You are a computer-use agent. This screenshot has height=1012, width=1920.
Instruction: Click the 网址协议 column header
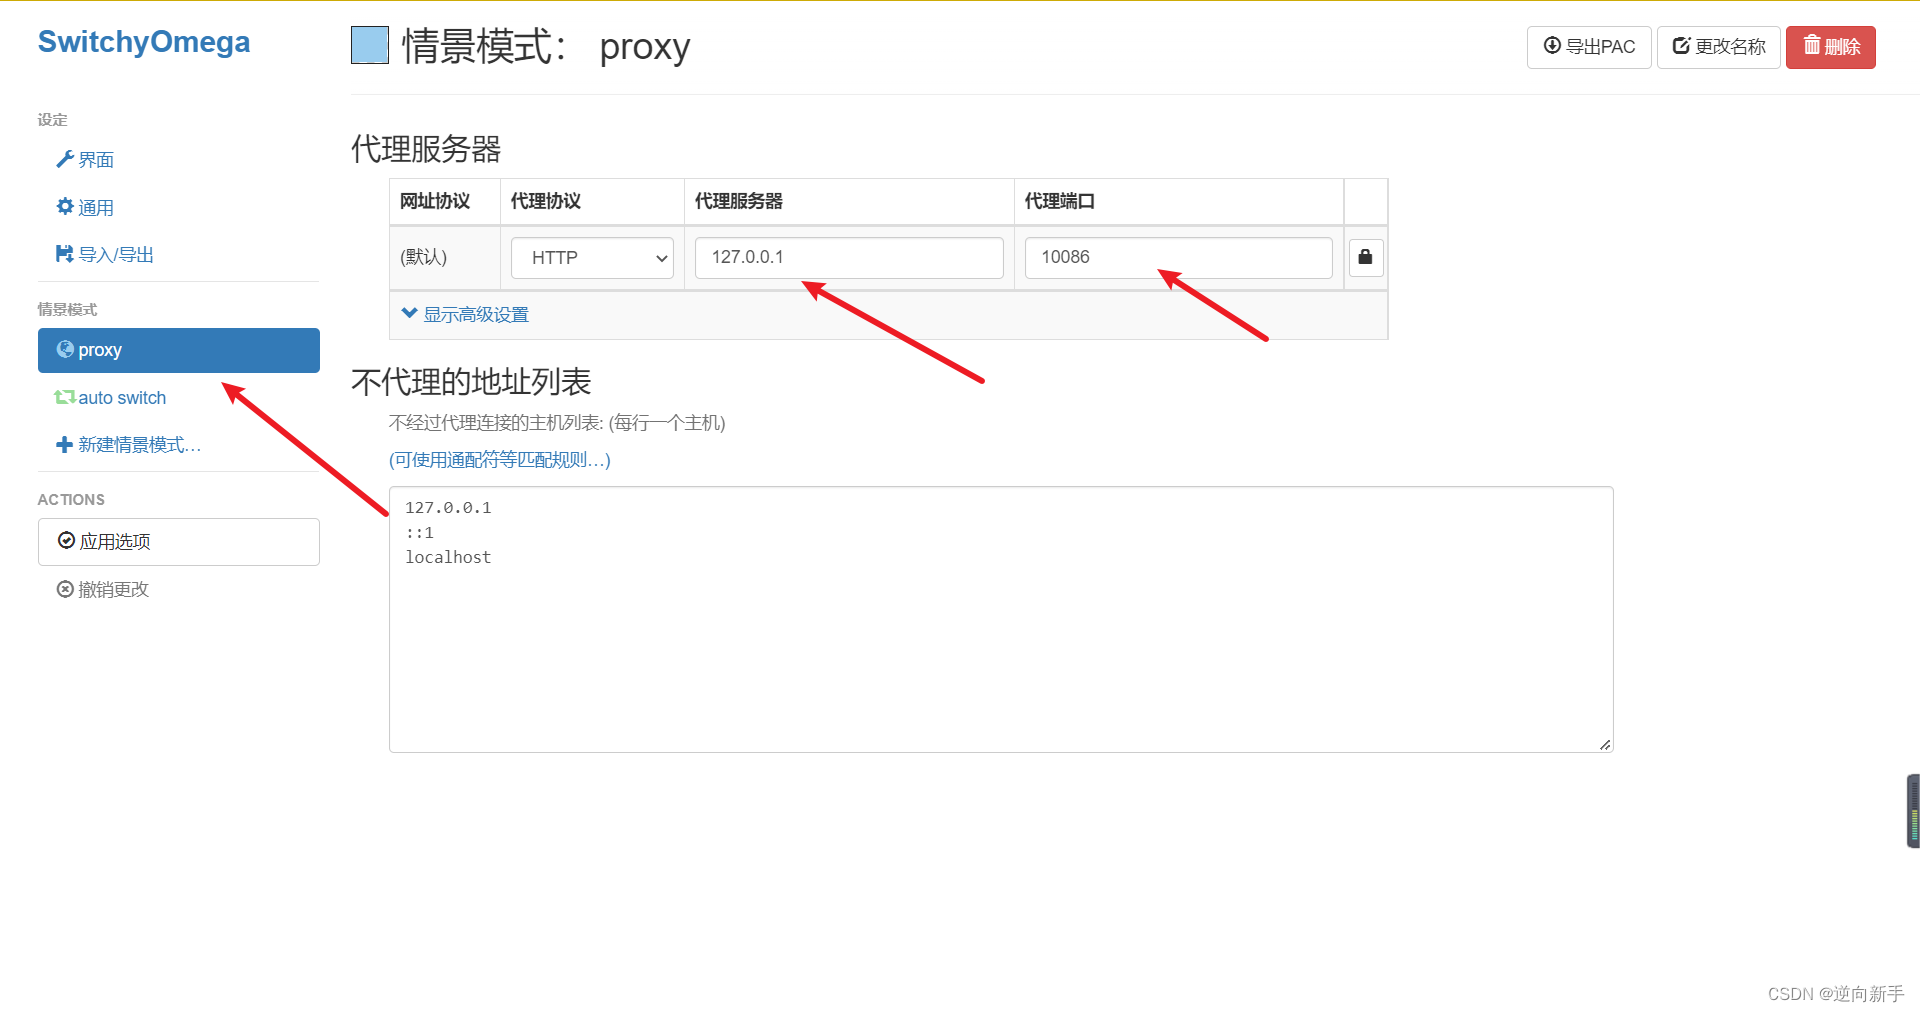pyautogui.click(x=435, y=201)
